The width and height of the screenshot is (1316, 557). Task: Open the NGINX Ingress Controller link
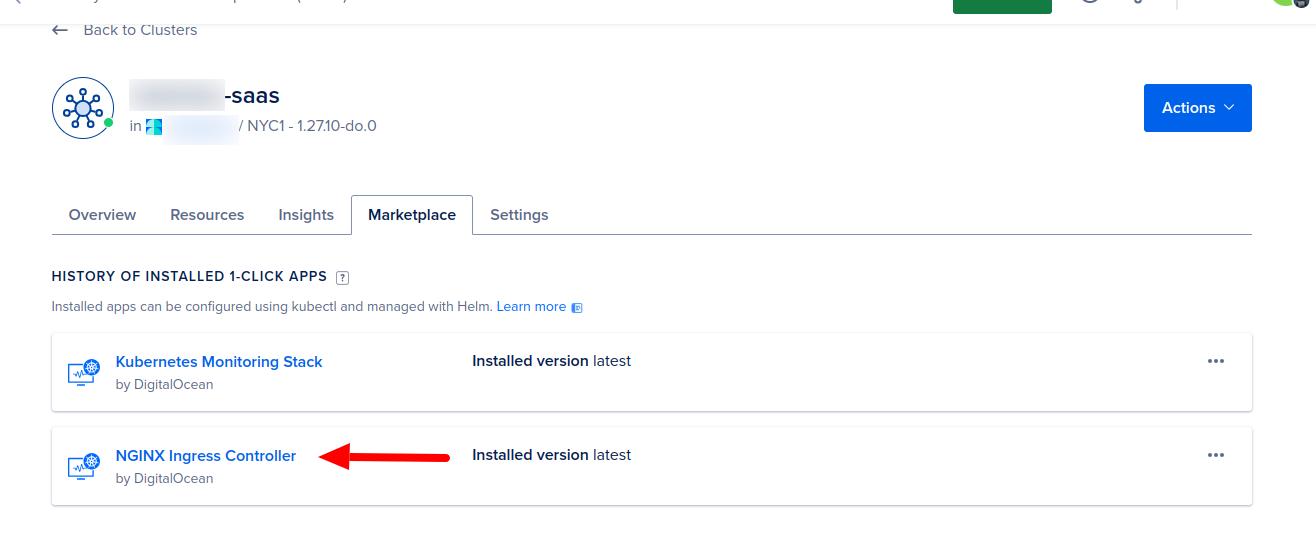coord(206,456)
